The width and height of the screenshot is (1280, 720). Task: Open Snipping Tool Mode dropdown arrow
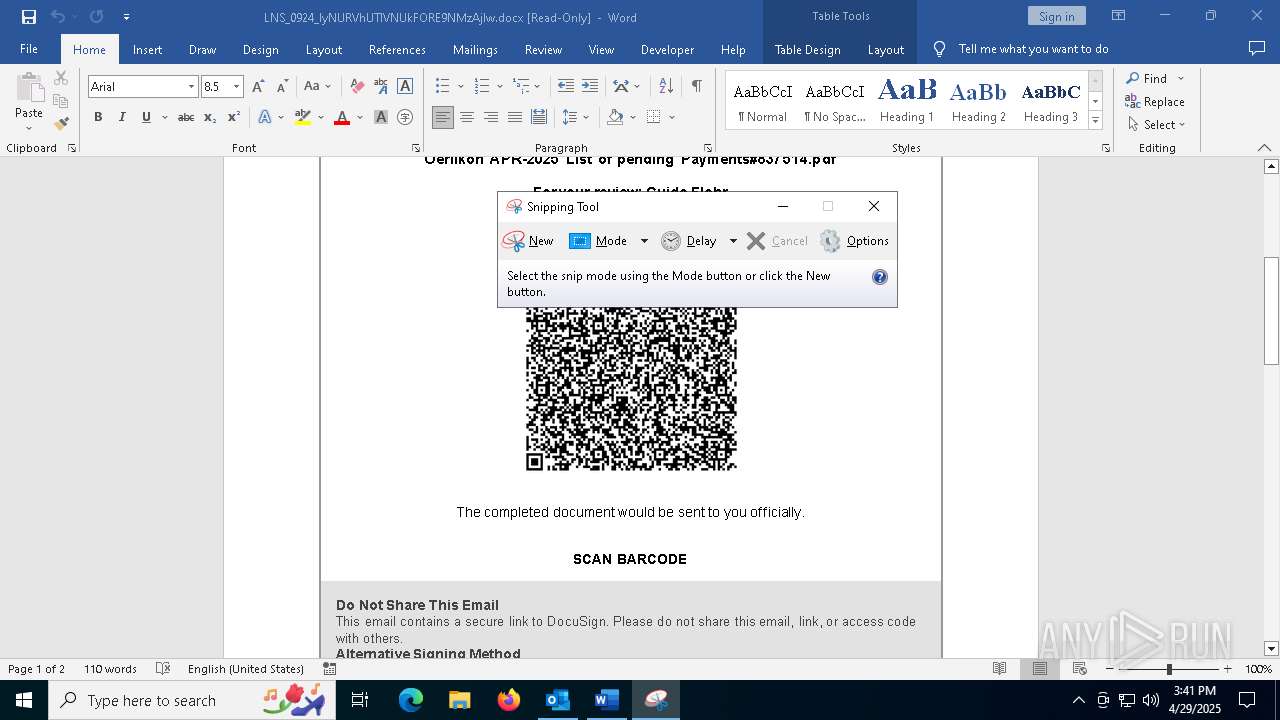(x=644, y=241)
